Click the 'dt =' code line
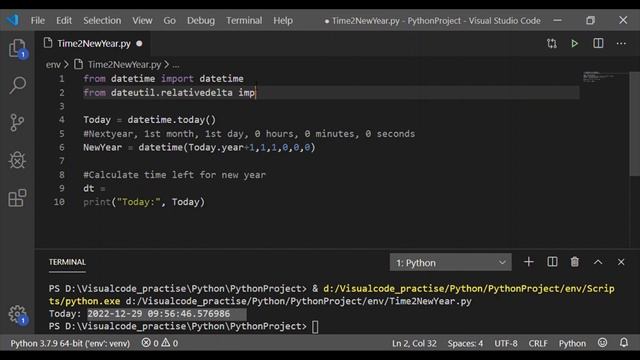Viewport: 640px width, 360px height. tap(94, 188)
